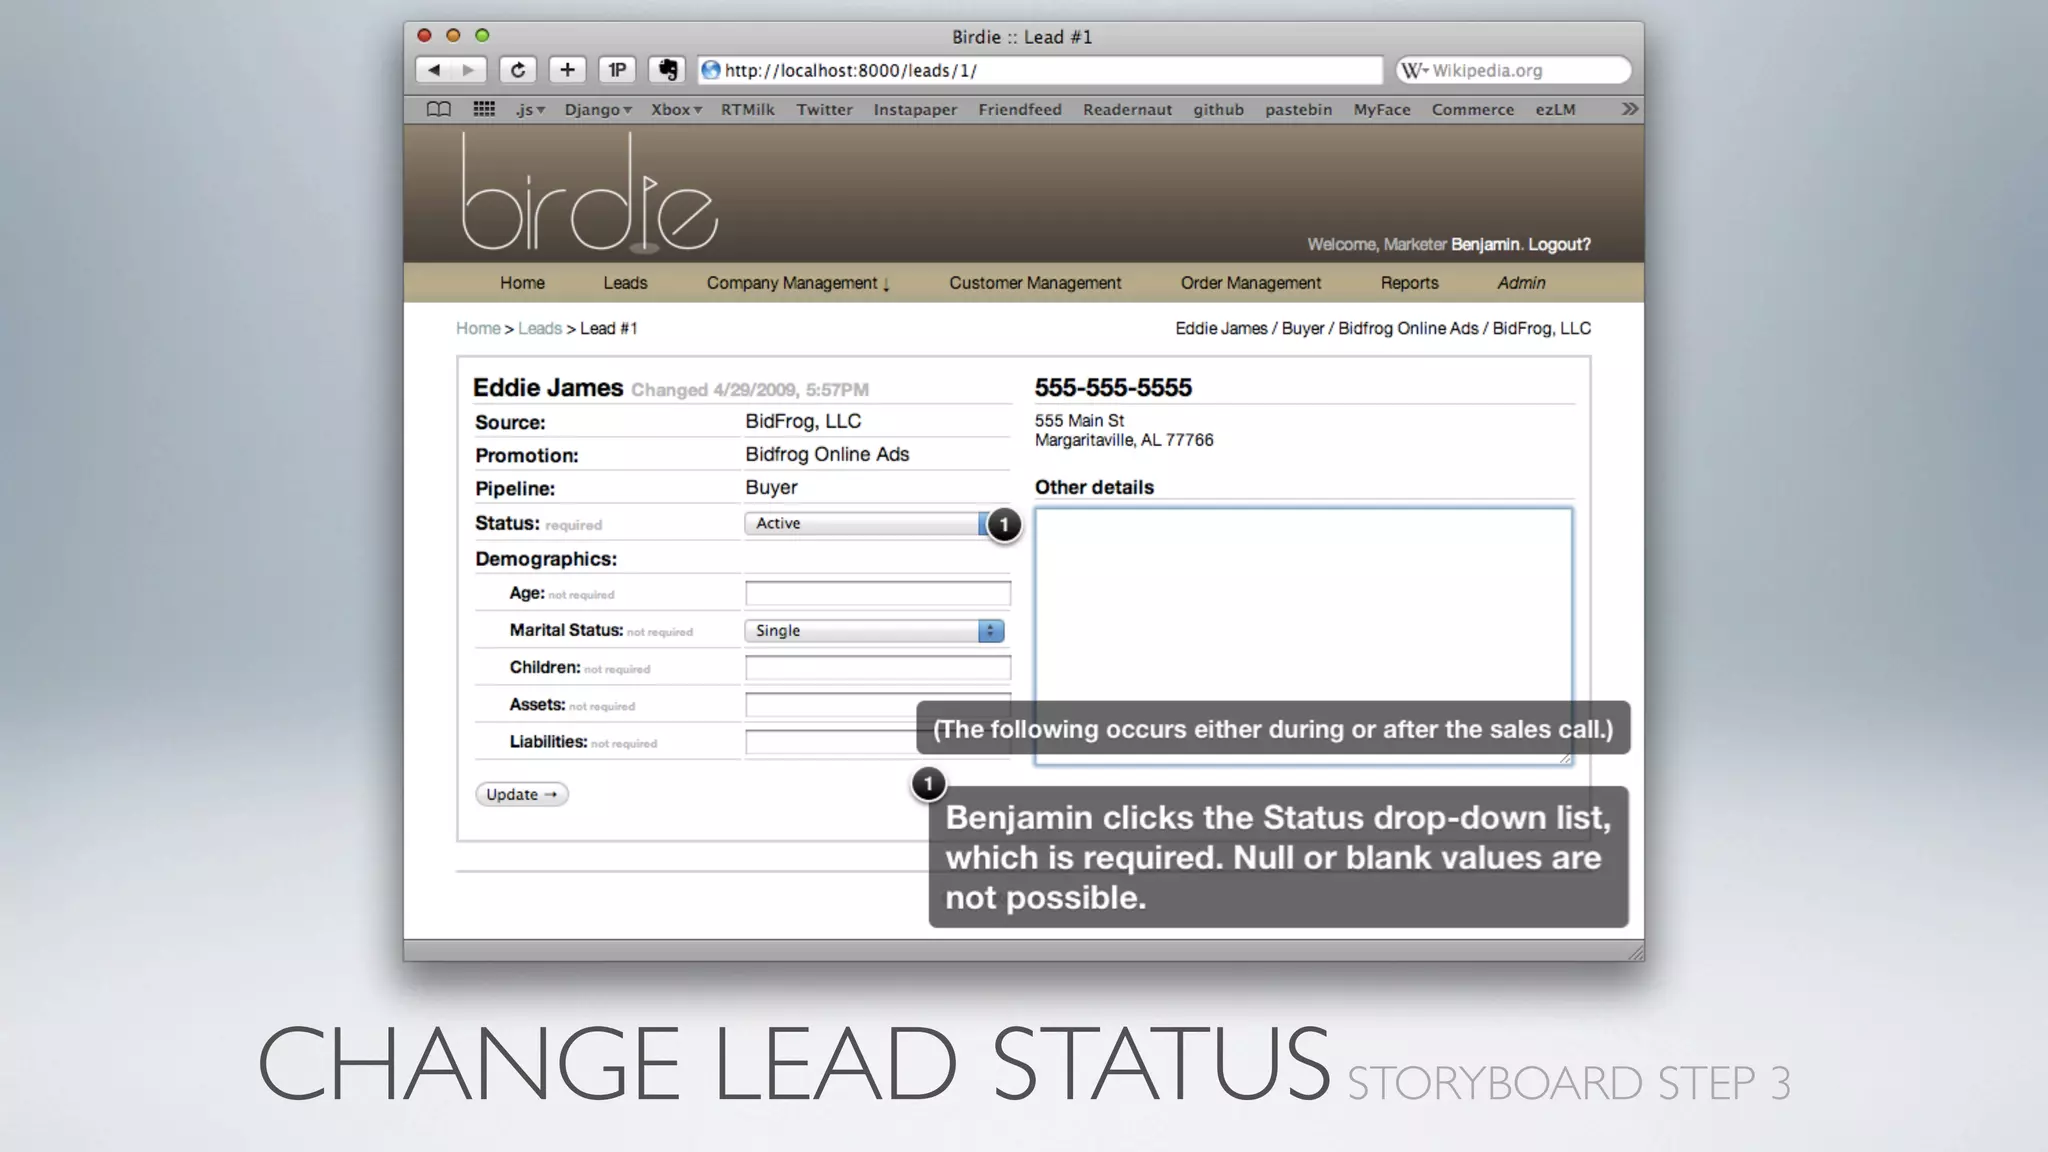Click the Bidfrog Online Ads promotion value

(x=827, y=454)
